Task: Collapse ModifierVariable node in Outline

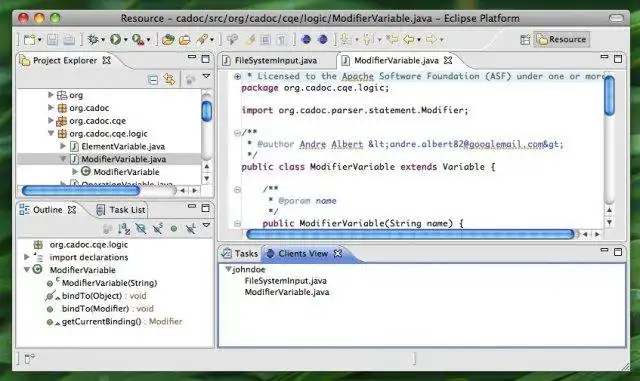Action: coord(27,270)
